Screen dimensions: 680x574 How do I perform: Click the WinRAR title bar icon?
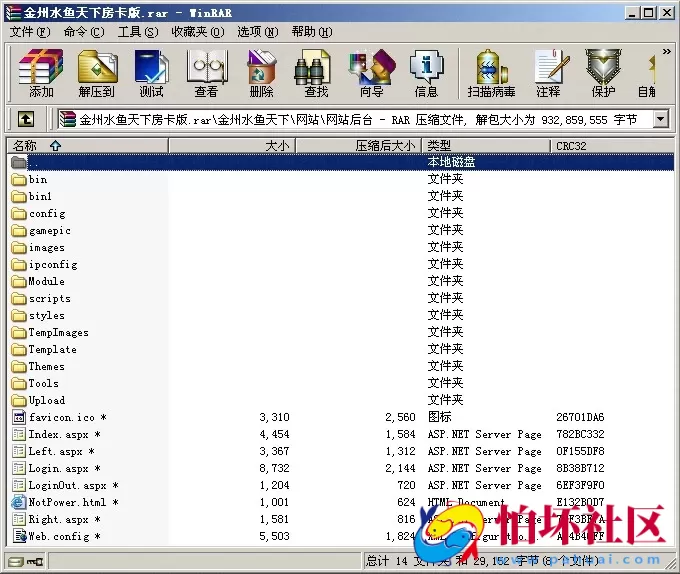[13, 13]
